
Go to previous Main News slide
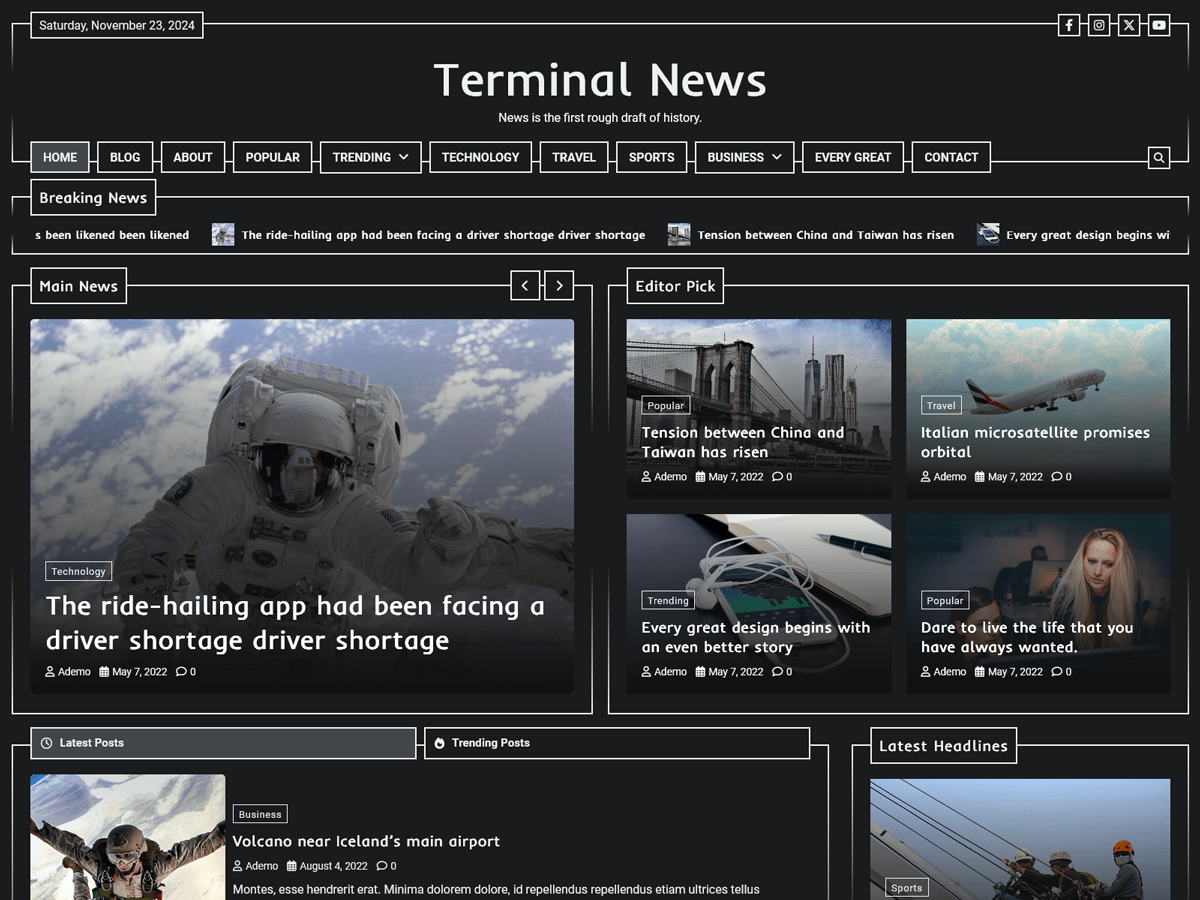525,285
